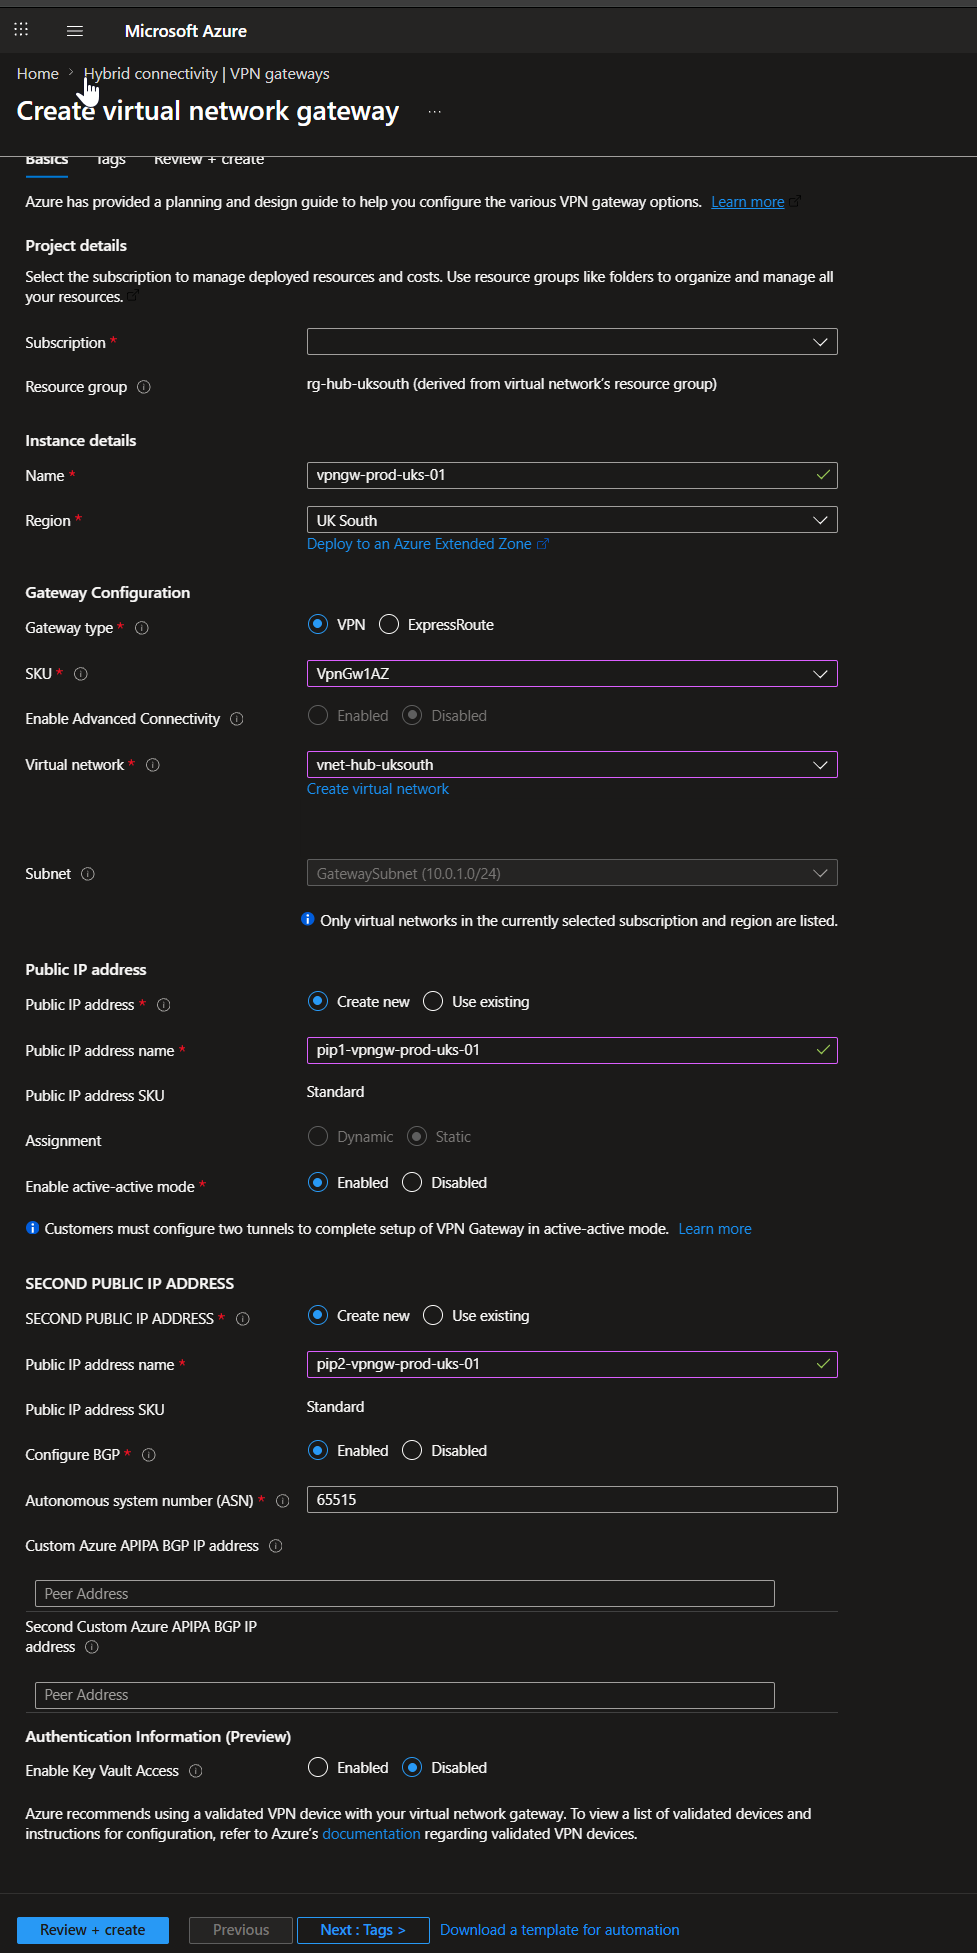Show info tooltip for Configure BGP
The height and width of the screenshot is (1953, 977).
point(149,1455)
